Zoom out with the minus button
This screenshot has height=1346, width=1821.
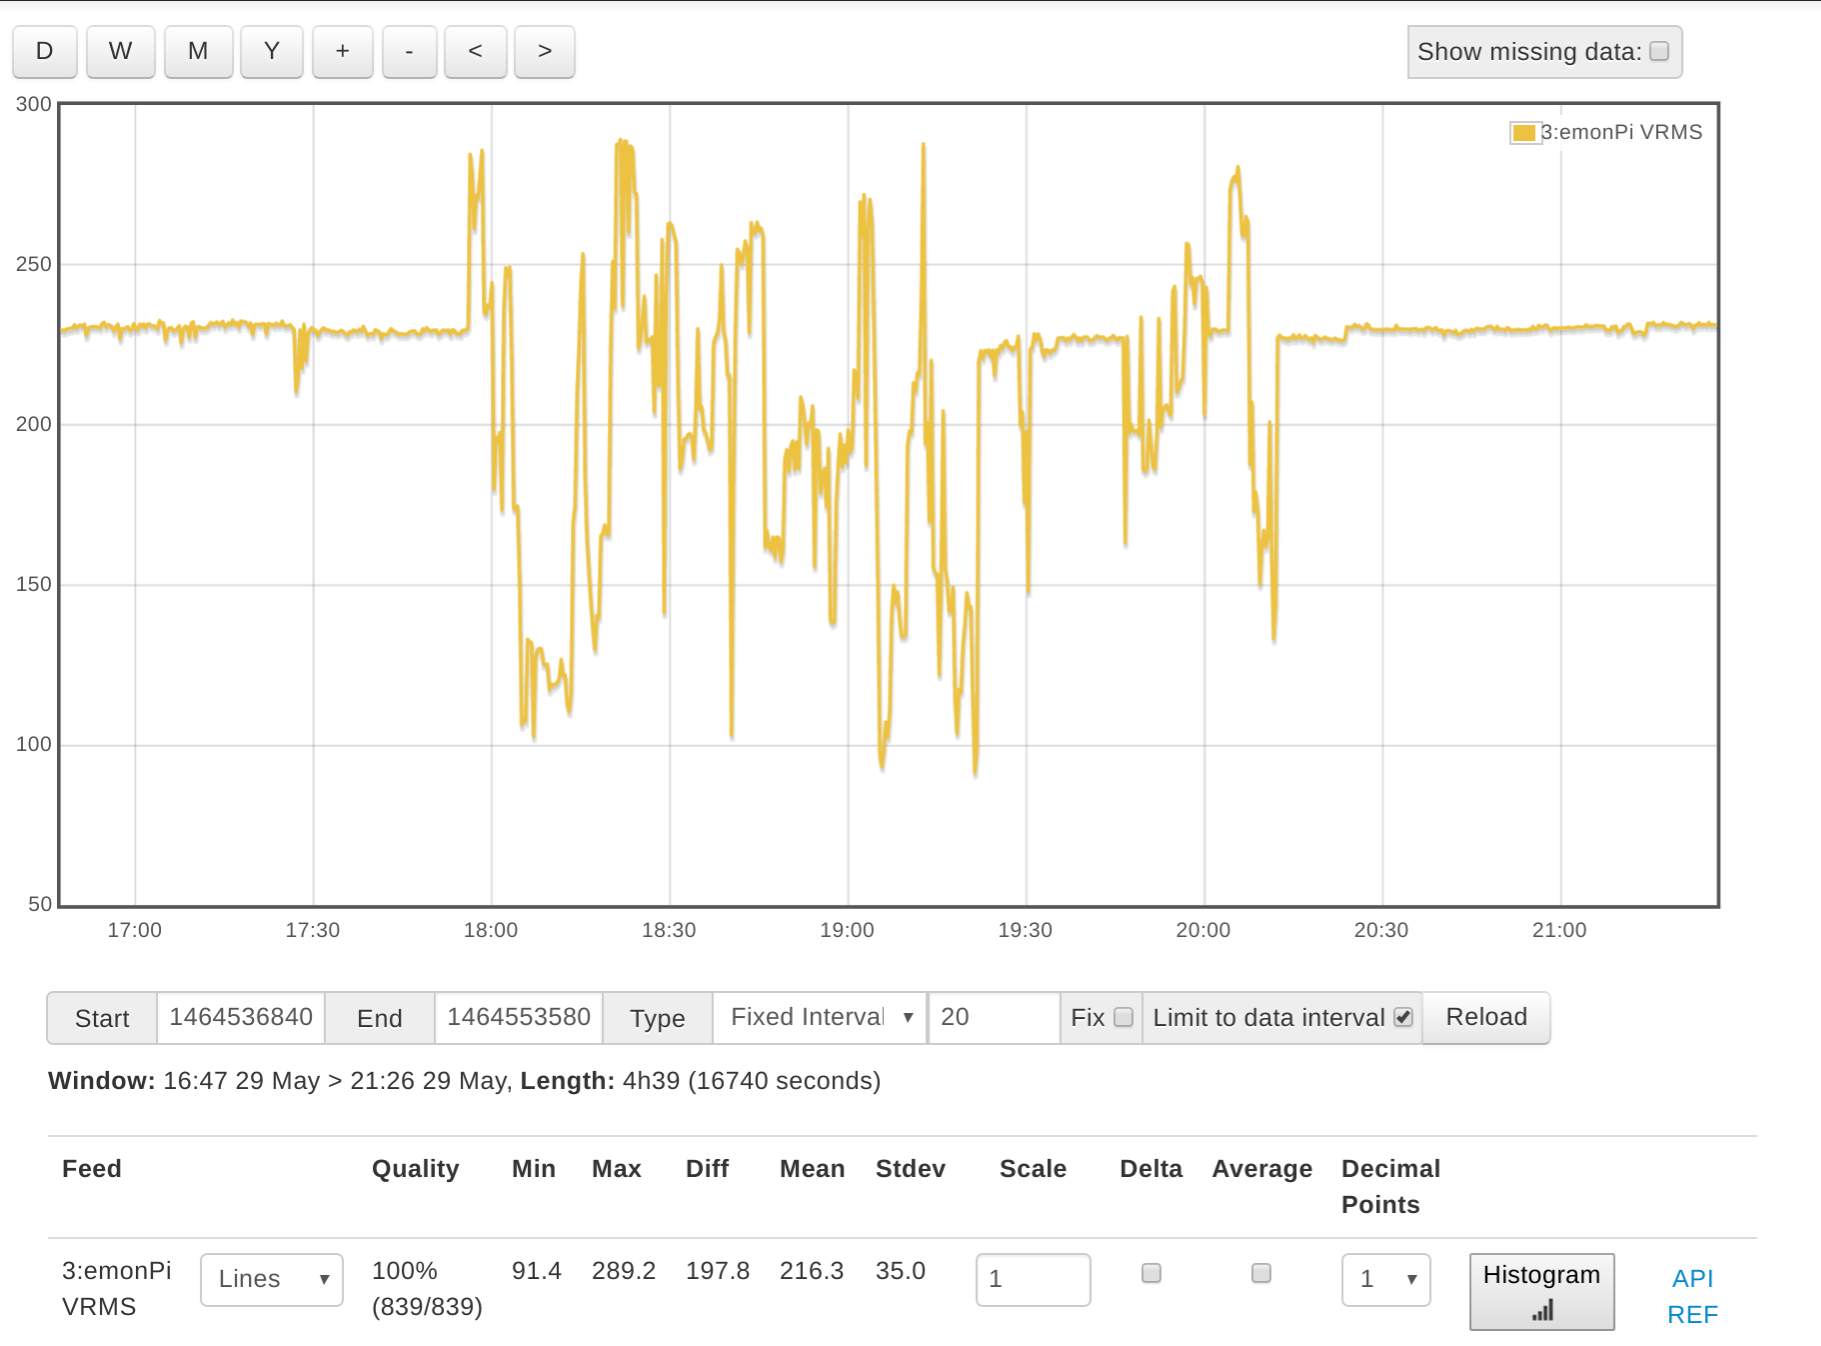click(x=409, y=52)
